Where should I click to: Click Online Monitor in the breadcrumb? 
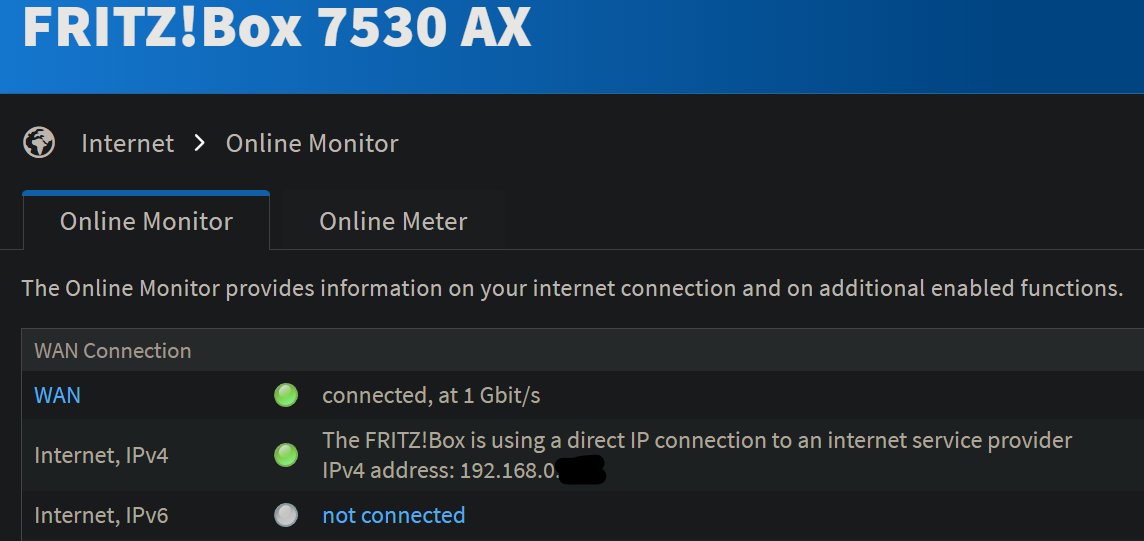tap(312, 143)
